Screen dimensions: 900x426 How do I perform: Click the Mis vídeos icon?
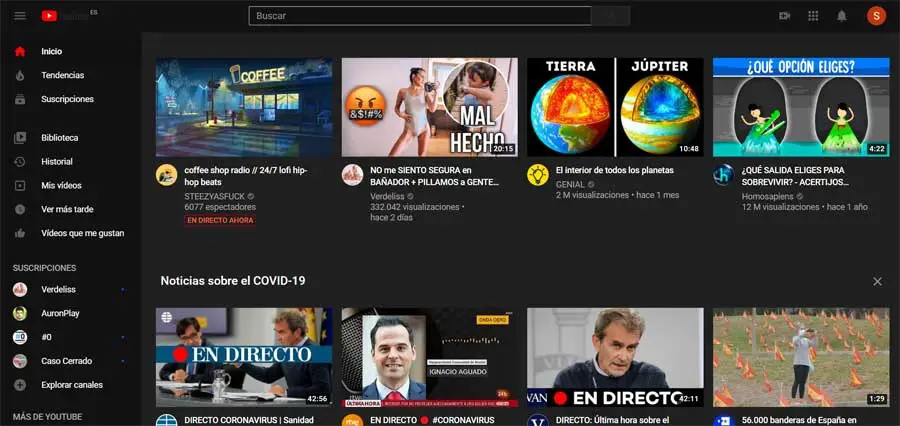(20, 185)
